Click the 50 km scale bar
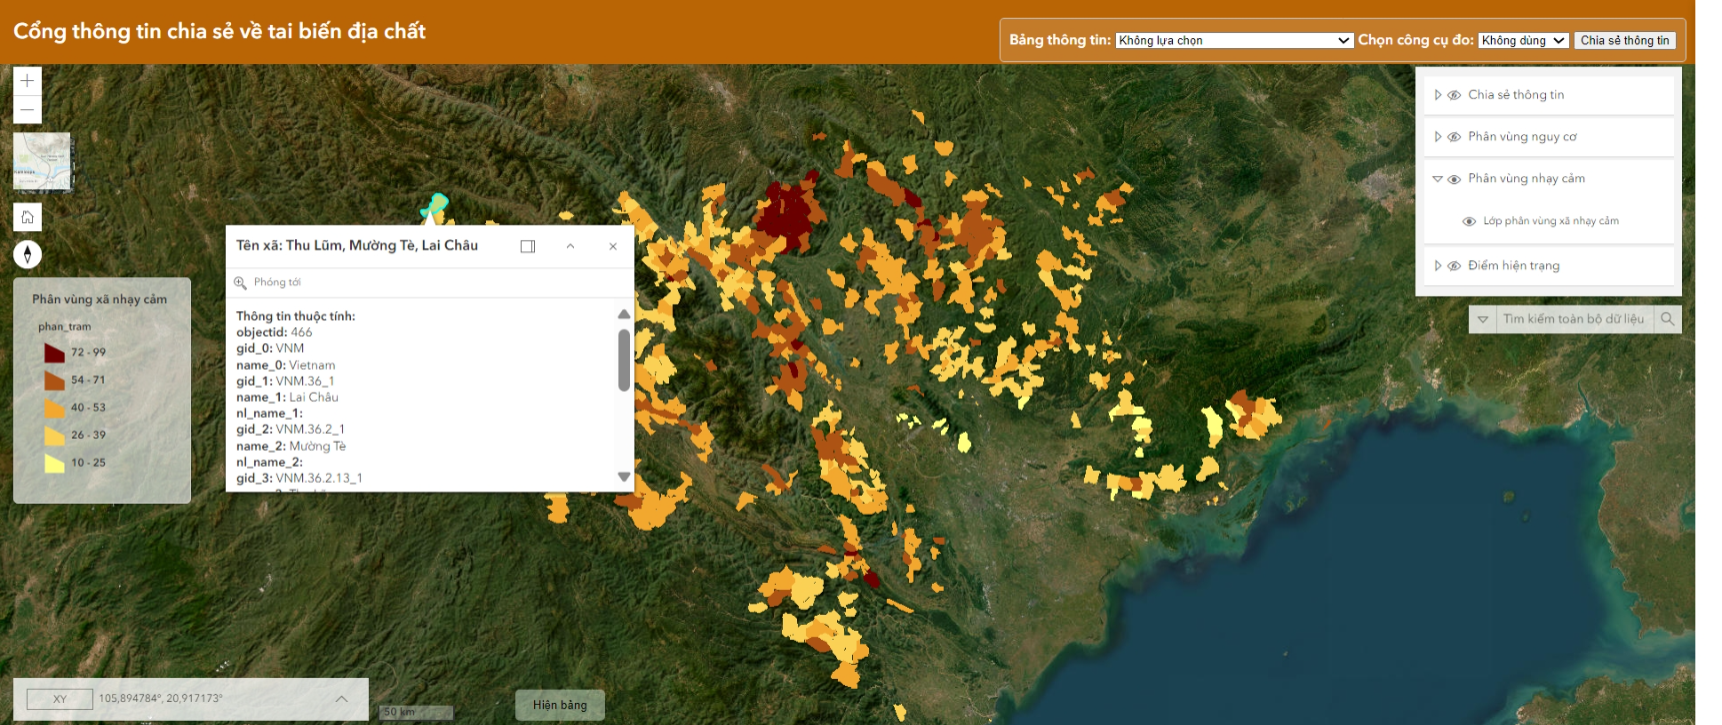Image resolution: width=1722 pixels, height=725 pixels. click(x=416, y=712)
